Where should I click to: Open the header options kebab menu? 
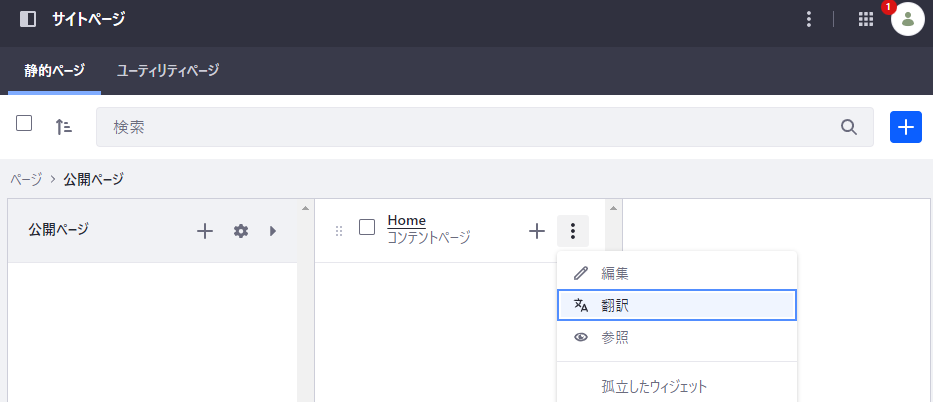pyautogui.click(x=808, y=19)
